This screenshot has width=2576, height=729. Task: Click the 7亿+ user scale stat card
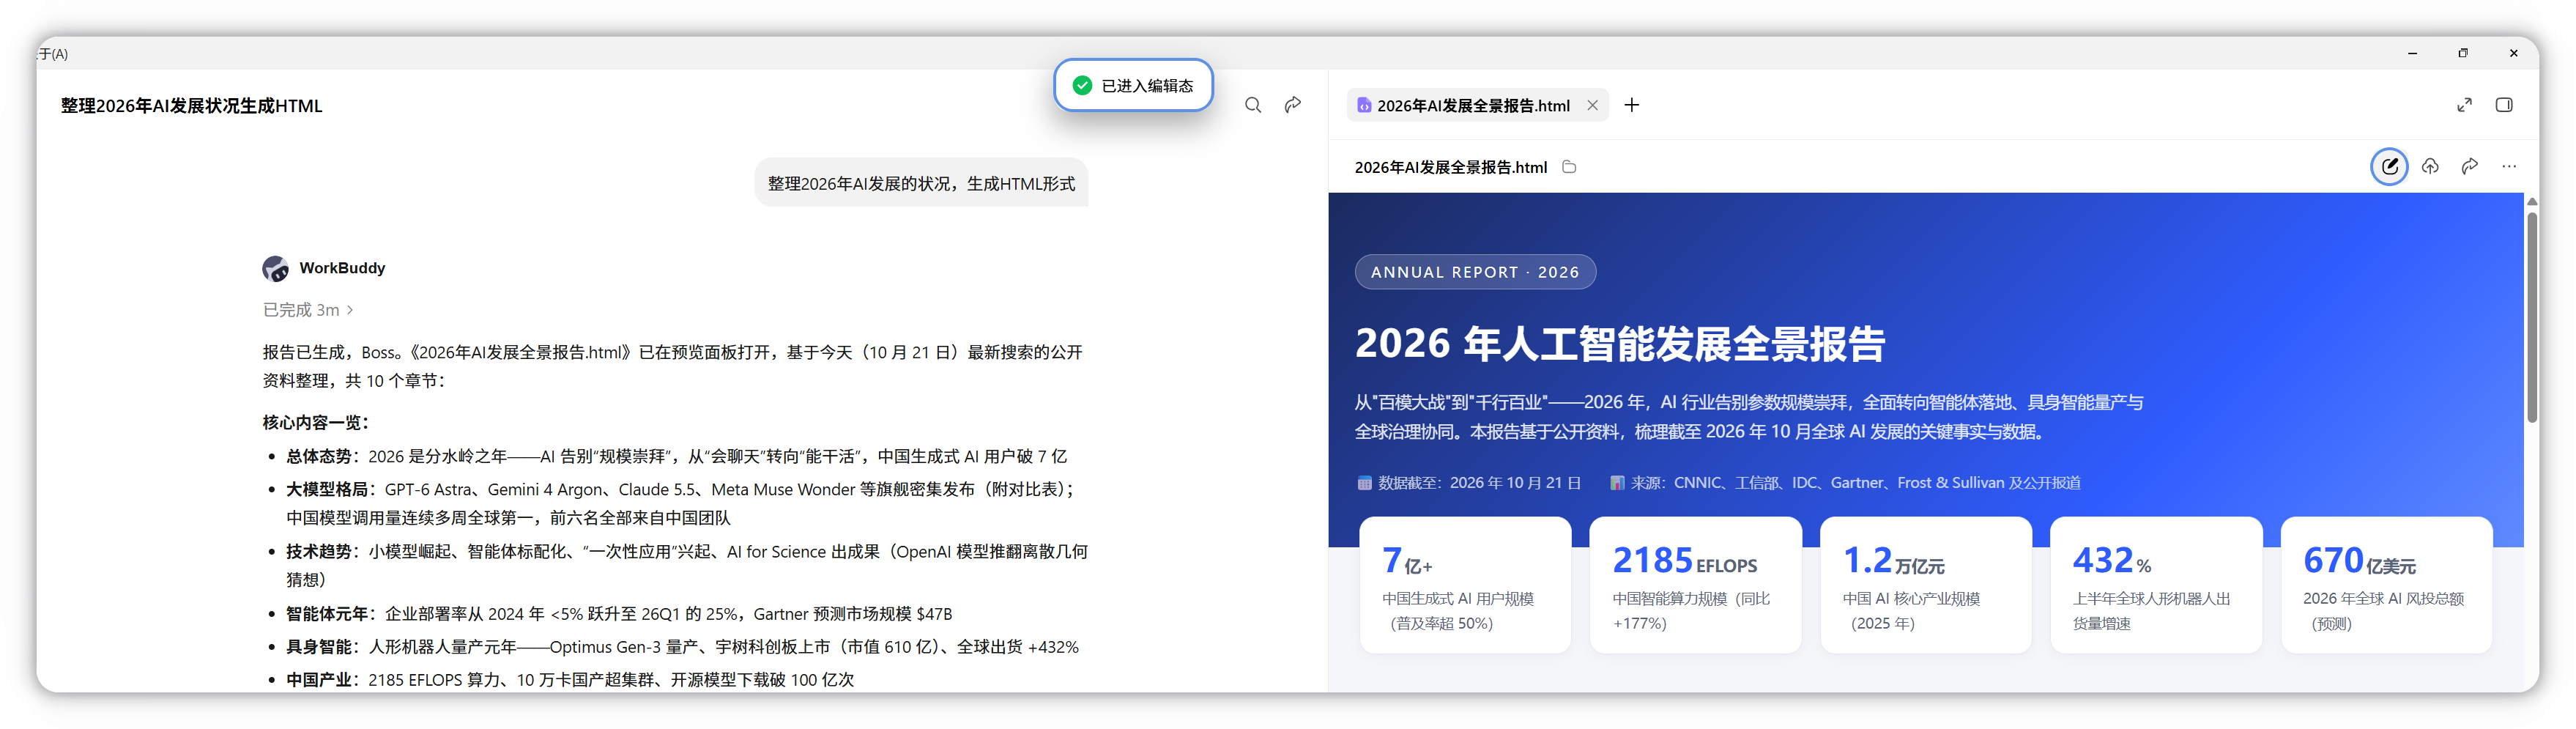coord(1465,585)
